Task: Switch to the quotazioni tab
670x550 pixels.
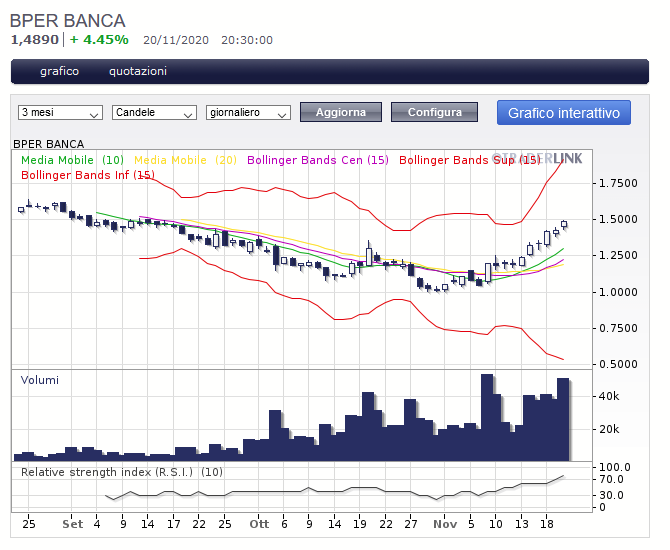Action: click(138, 71)
